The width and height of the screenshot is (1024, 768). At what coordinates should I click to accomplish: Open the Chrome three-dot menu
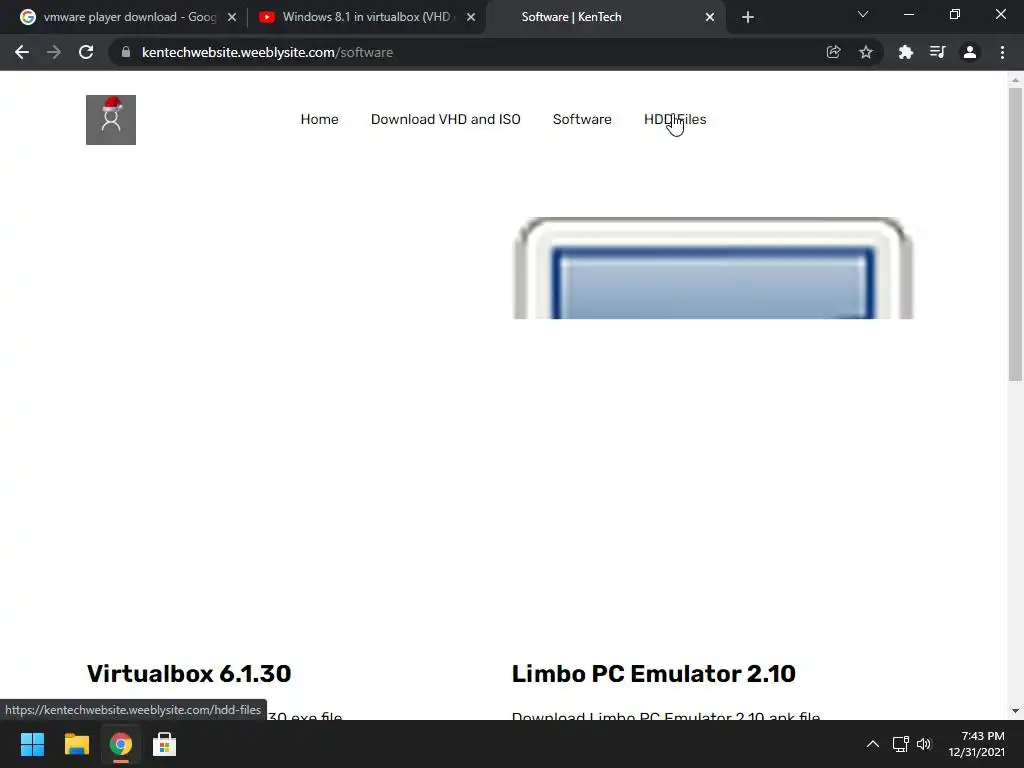point(1002,52)
